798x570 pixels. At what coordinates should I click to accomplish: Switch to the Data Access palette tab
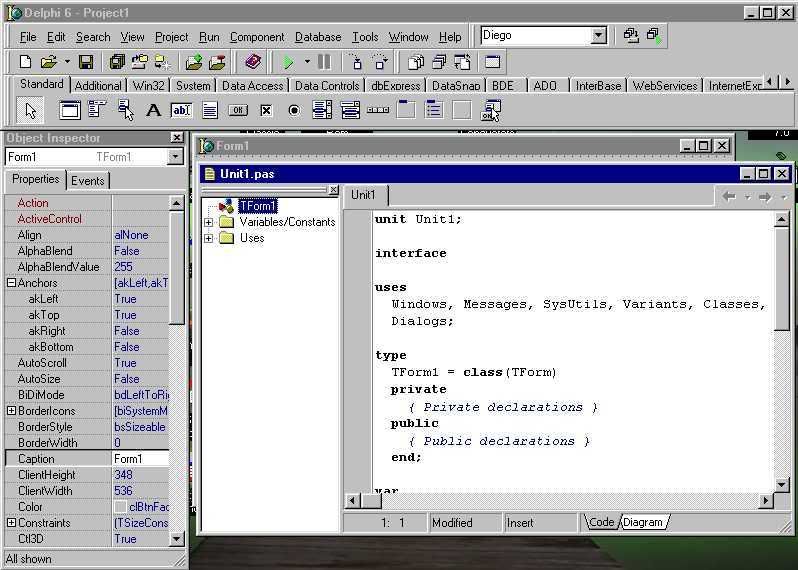(x=252, y=86)
